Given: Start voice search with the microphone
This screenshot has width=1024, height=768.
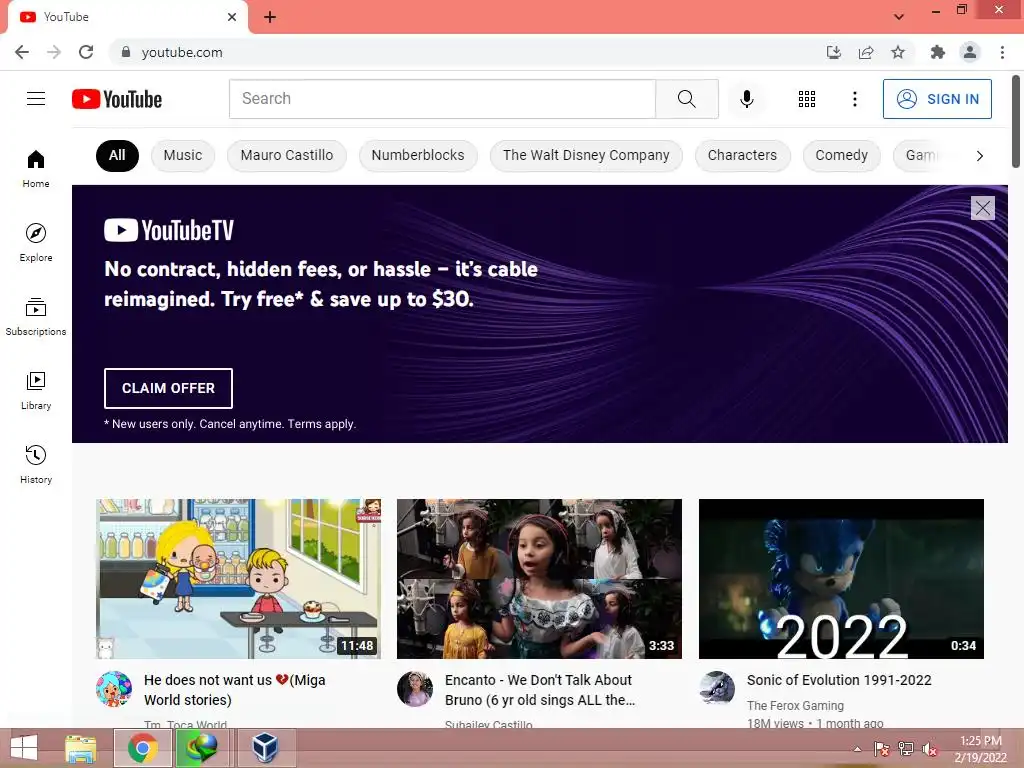Looking at the screenshot, I should [x=746, y=99].
